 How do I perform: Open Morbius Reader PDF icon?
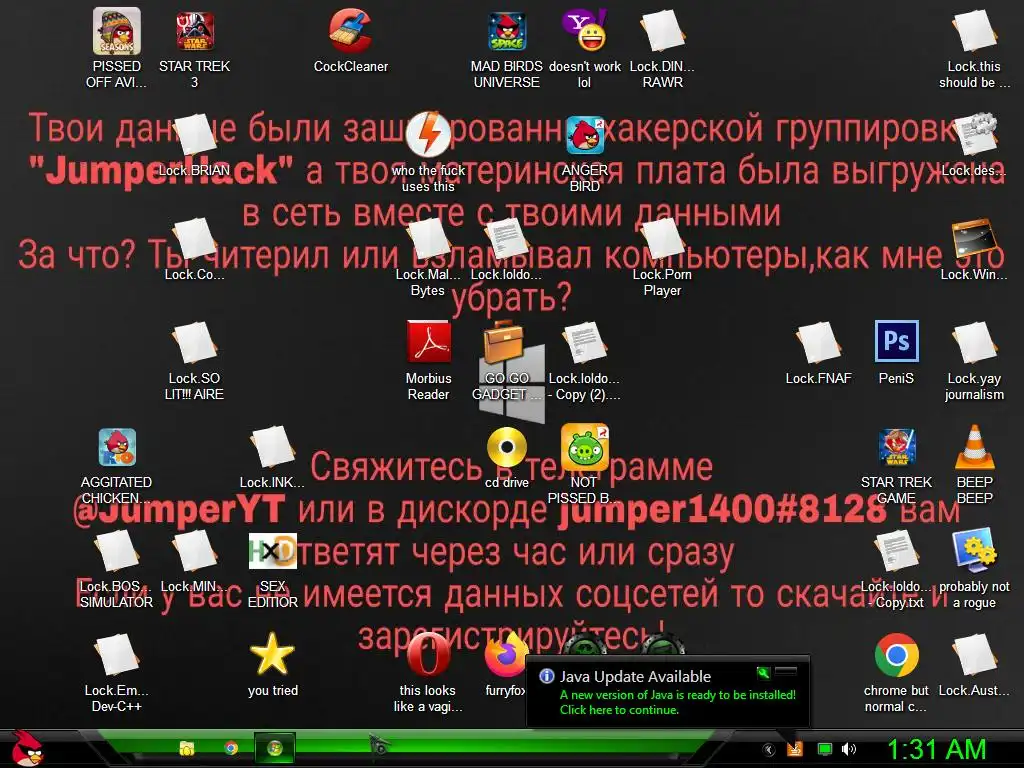coord(428,342)
